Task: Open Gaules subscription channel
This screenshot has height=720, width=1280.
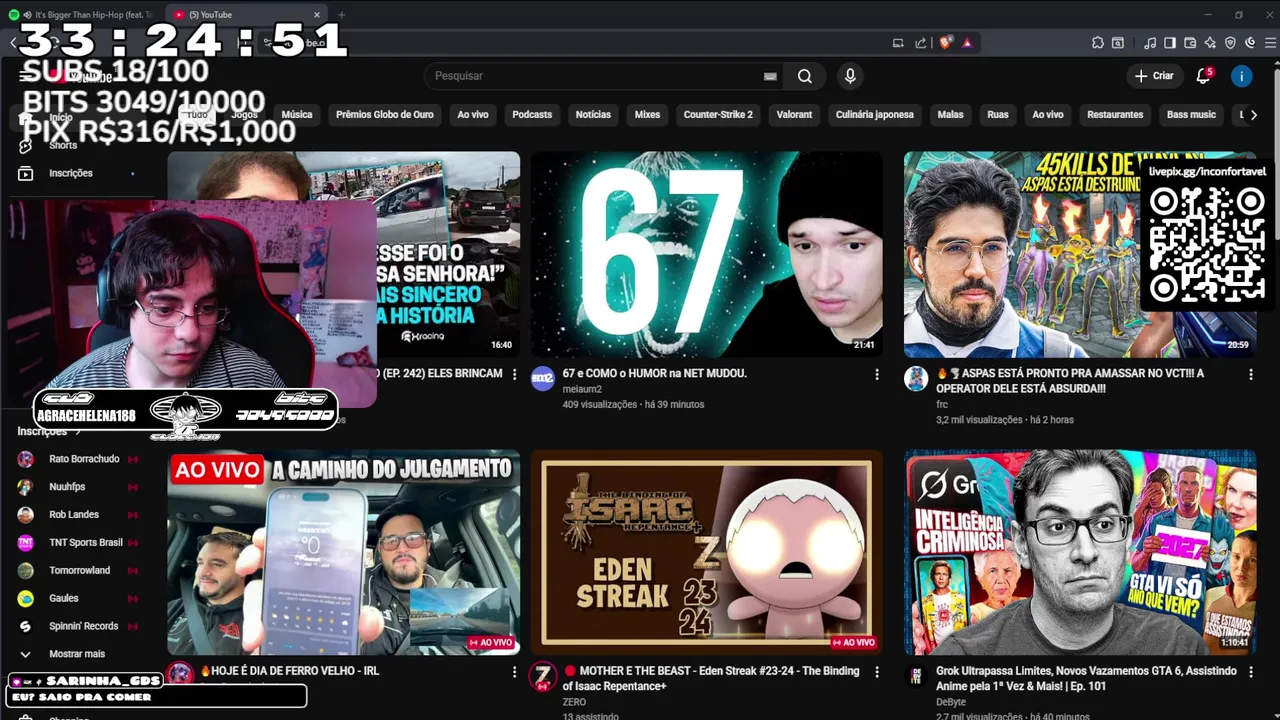Action: coord(77,599)
